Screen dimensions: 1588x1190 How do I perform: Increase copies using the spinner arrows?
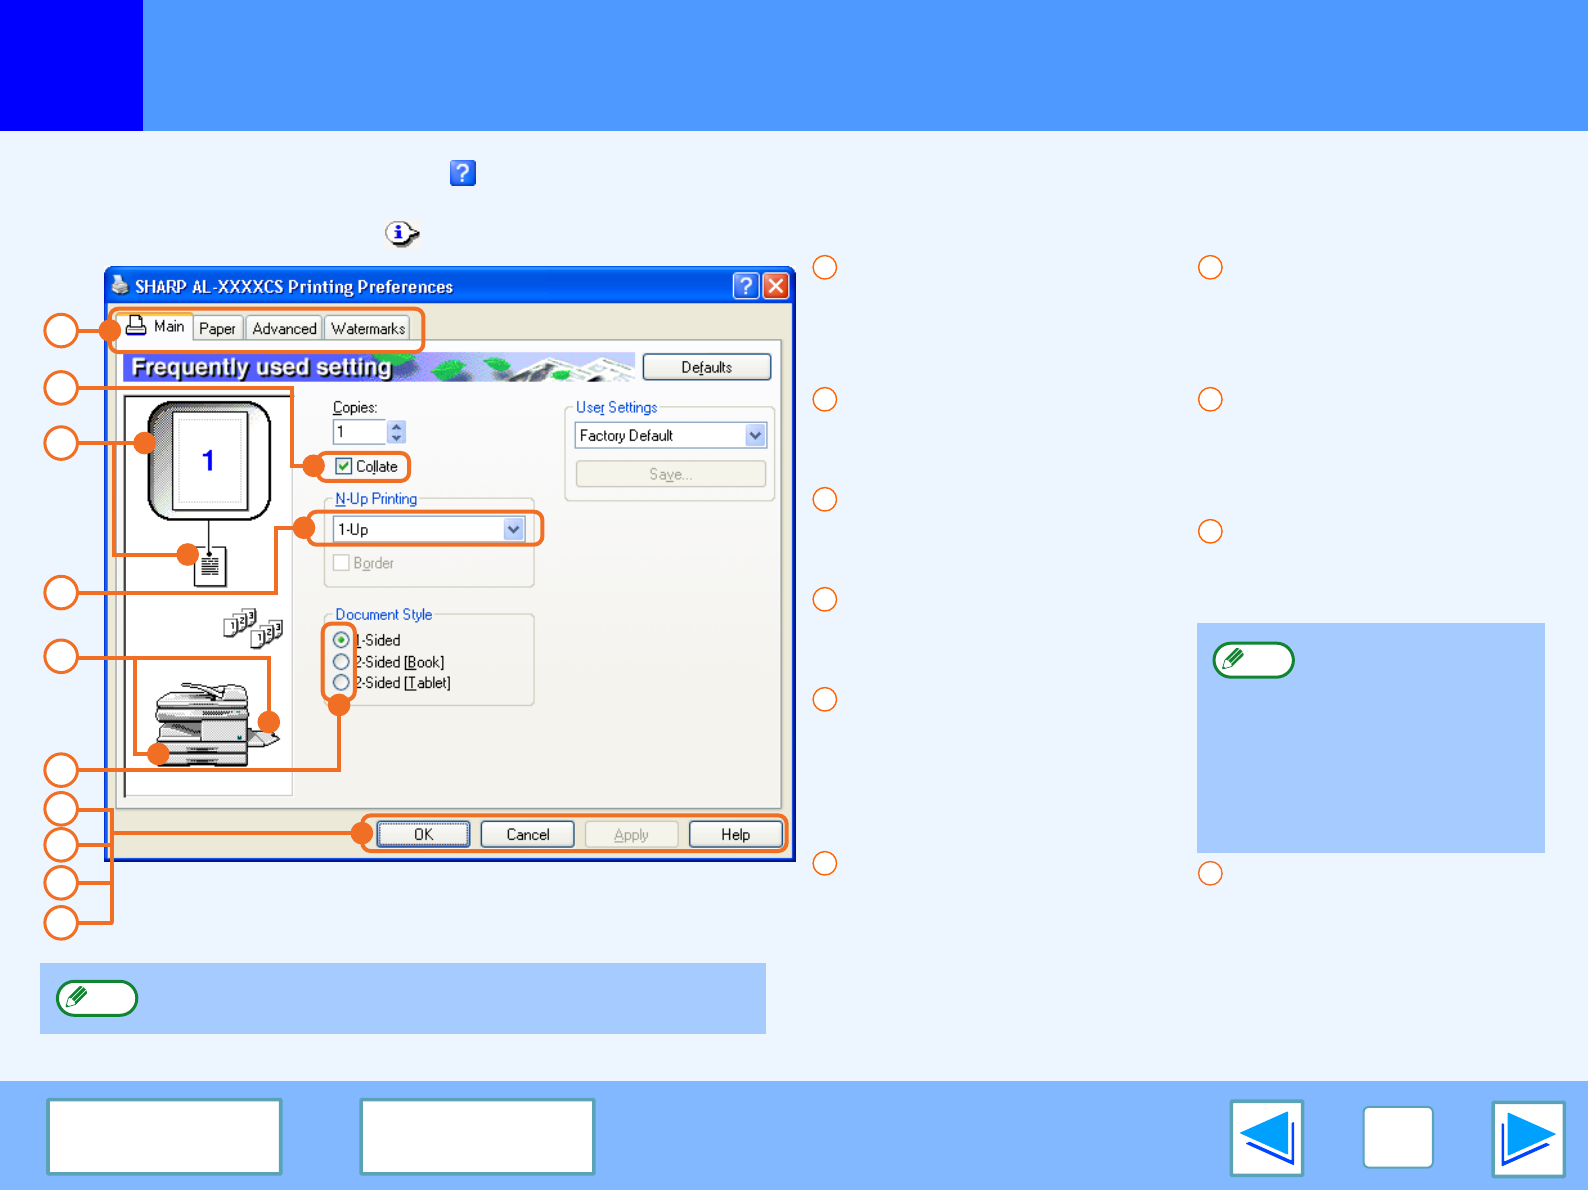tap(397, 426)
